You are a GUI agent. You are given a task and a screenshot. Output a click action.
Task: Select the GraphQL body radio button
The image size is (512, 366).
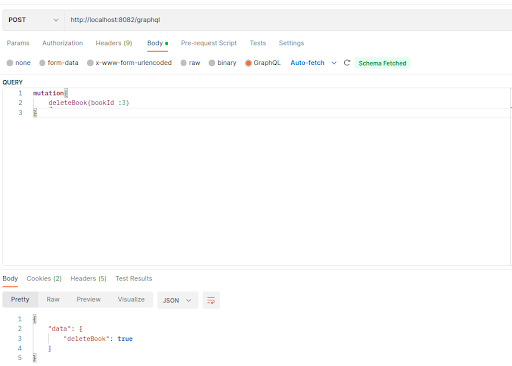tap(248, 63)
